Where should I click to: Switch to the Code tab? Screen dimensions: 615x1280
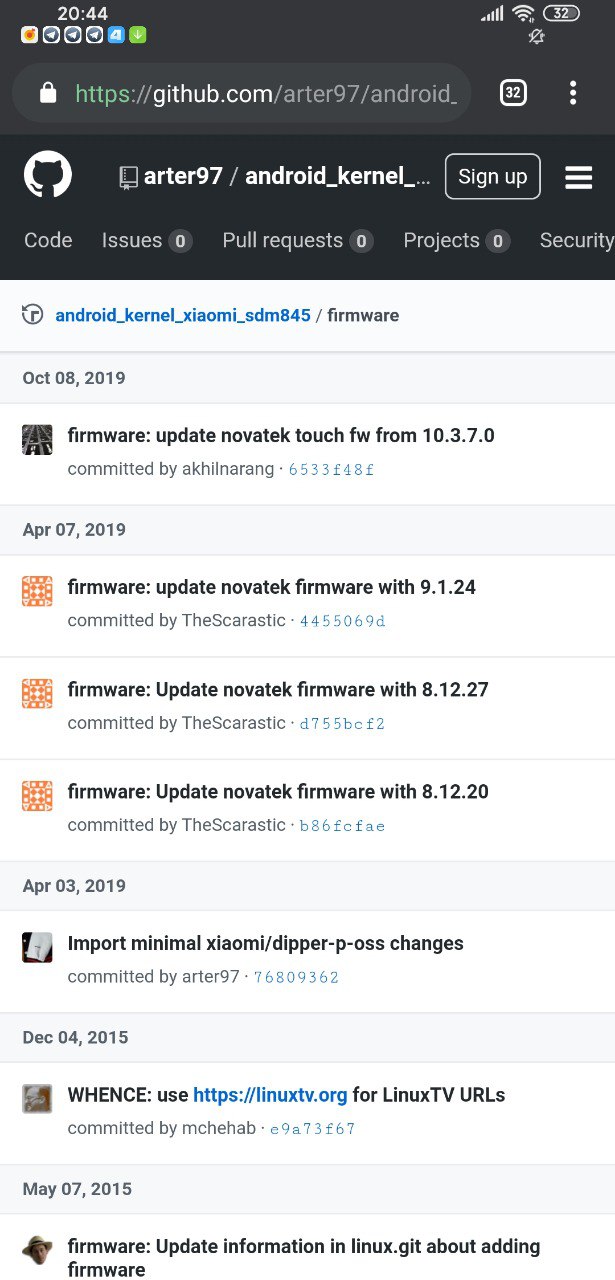click(x=48, y=240)
